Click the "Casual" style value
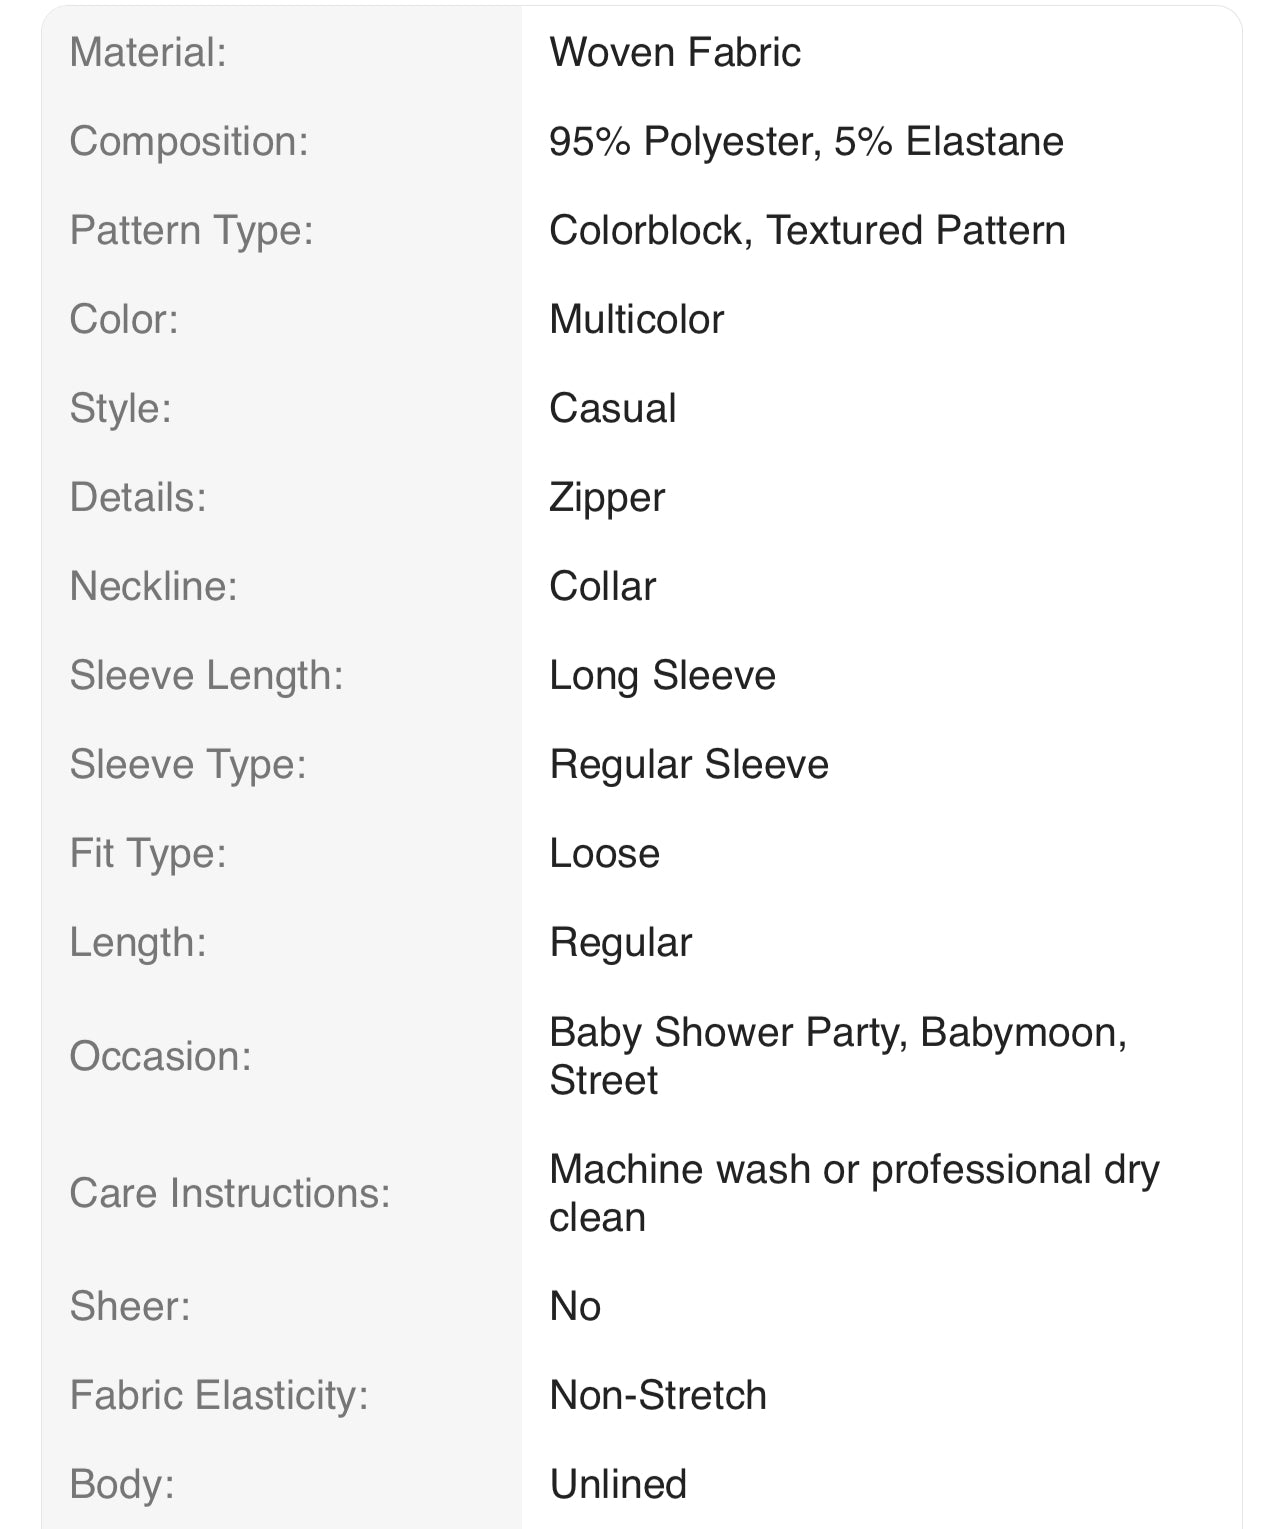 pyautogui.click(x=613, y=409)
